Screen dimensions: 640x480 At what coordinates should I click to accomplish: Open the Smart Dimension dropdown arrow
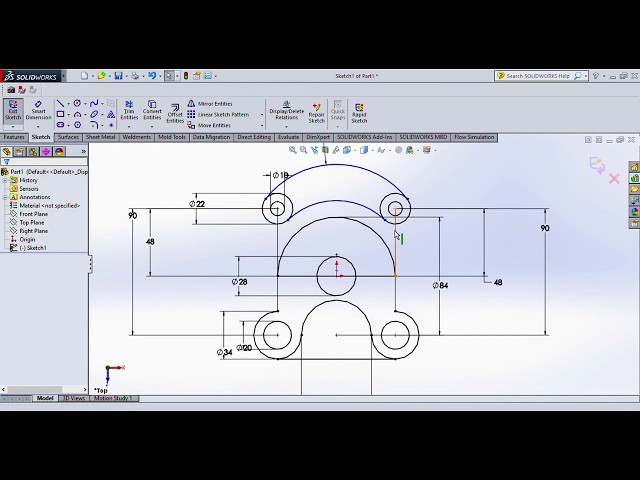[x=38, y=127]
